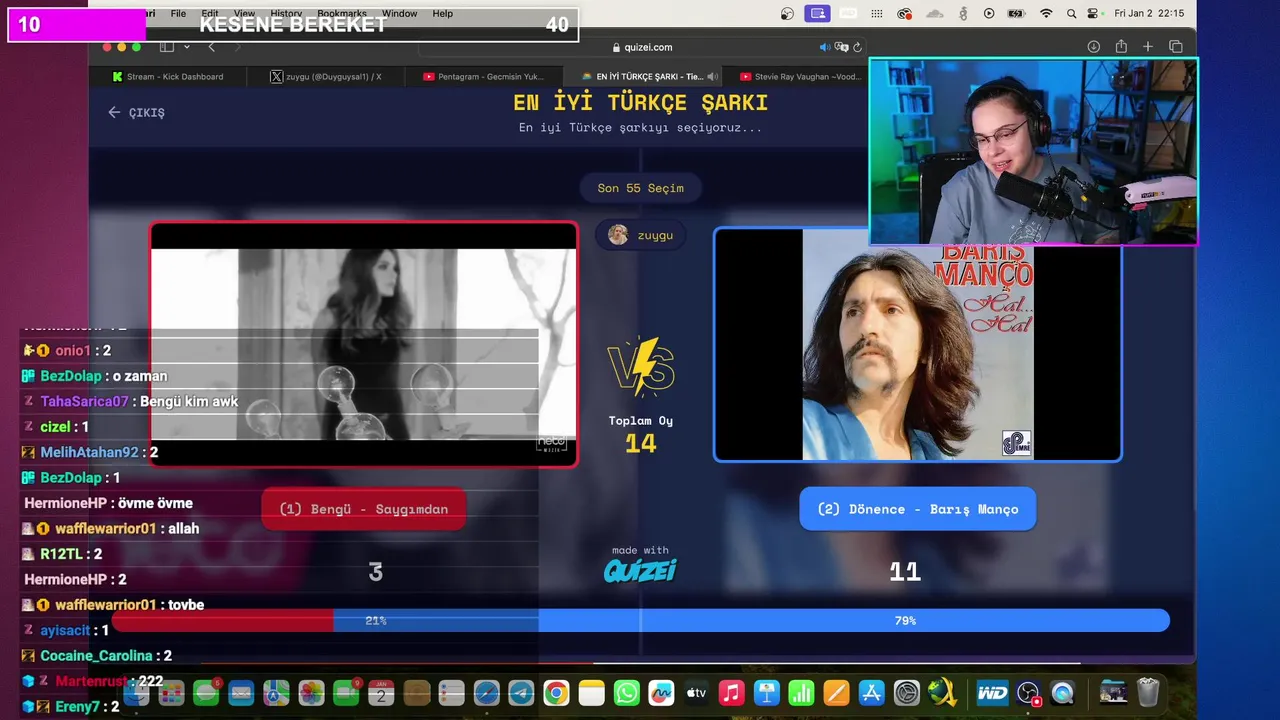Open the Help menu
This screenshot has width=1280, height=720.
[x=442, y=14]
